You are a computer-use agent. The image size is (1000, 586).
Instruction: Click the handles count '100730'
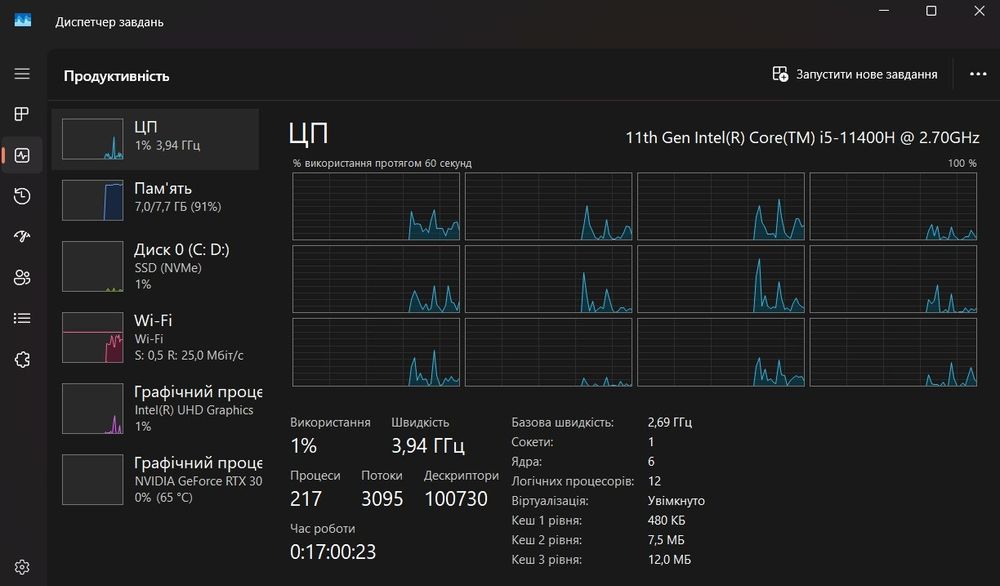(456, 499)
